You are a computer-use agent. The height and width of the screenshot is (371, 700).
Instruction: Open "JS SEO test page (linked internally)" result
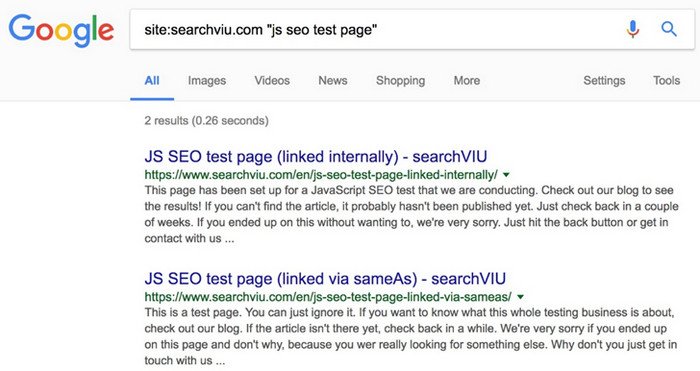click(x=316, y=157)
